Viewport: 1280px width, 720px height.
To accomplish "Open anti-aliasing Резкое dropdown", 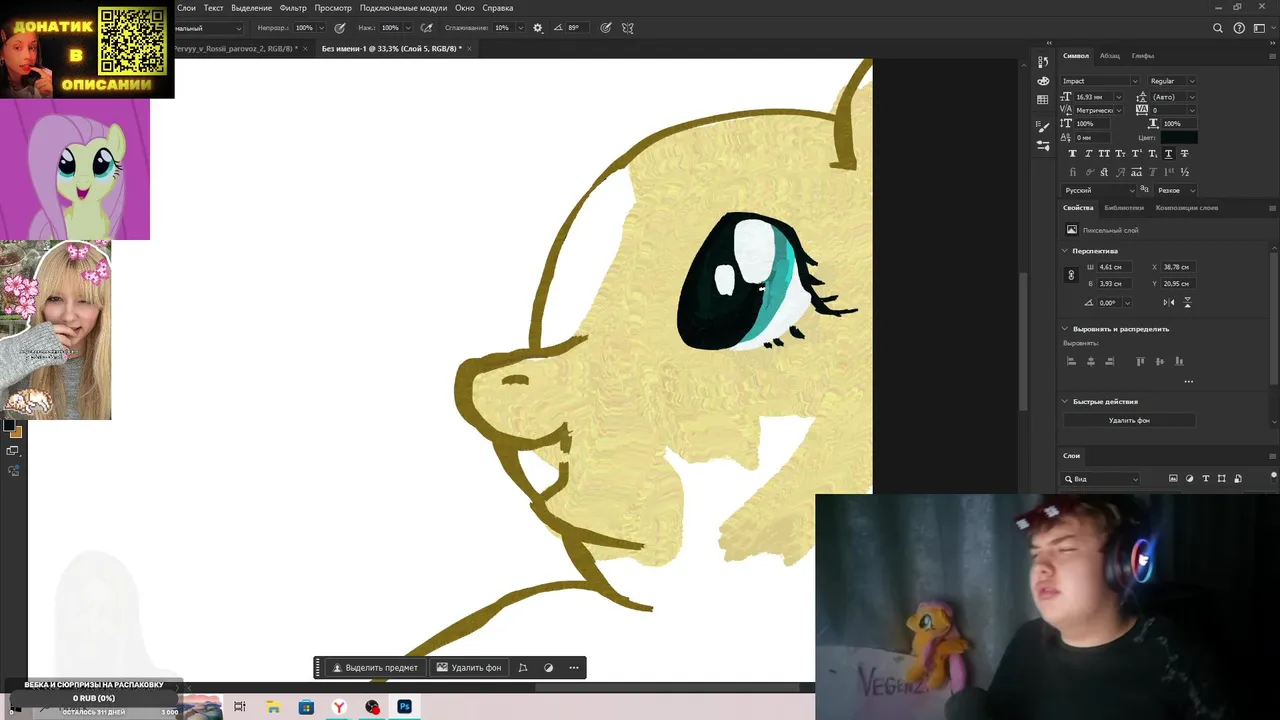I will click(x=1175, y=190).
